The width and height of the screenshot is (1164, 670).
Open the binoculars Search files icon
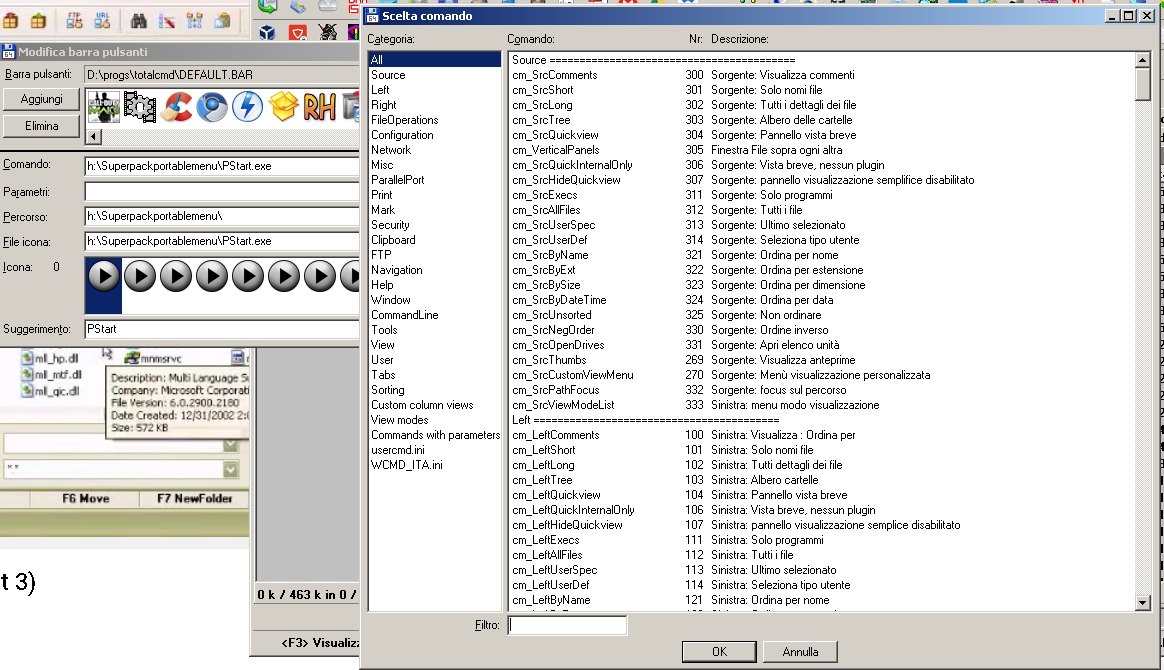(139, 21)
